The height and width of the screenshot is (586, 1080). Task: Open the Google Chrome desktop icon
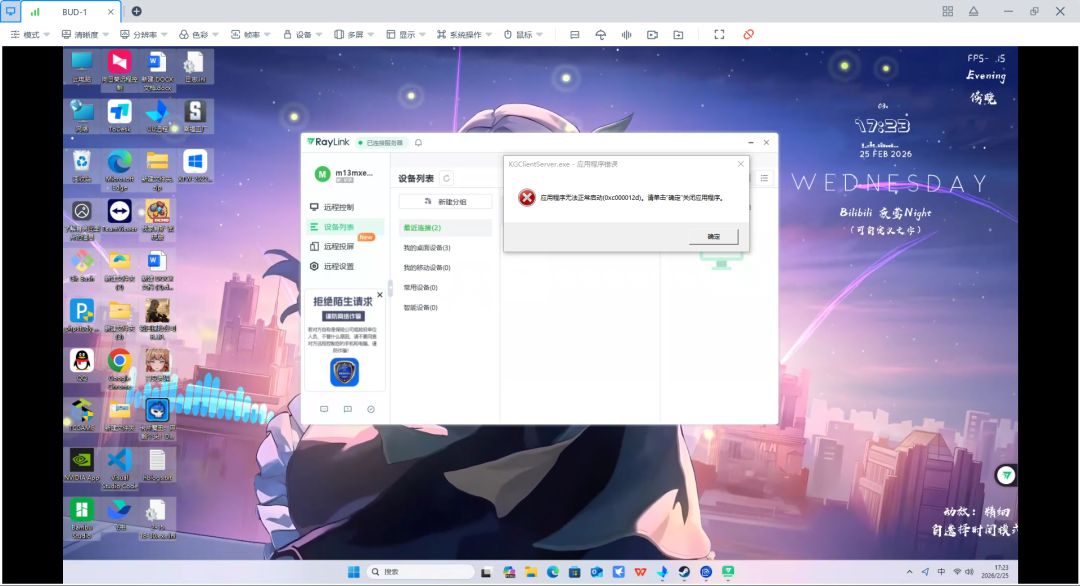[x=119, y=368]
